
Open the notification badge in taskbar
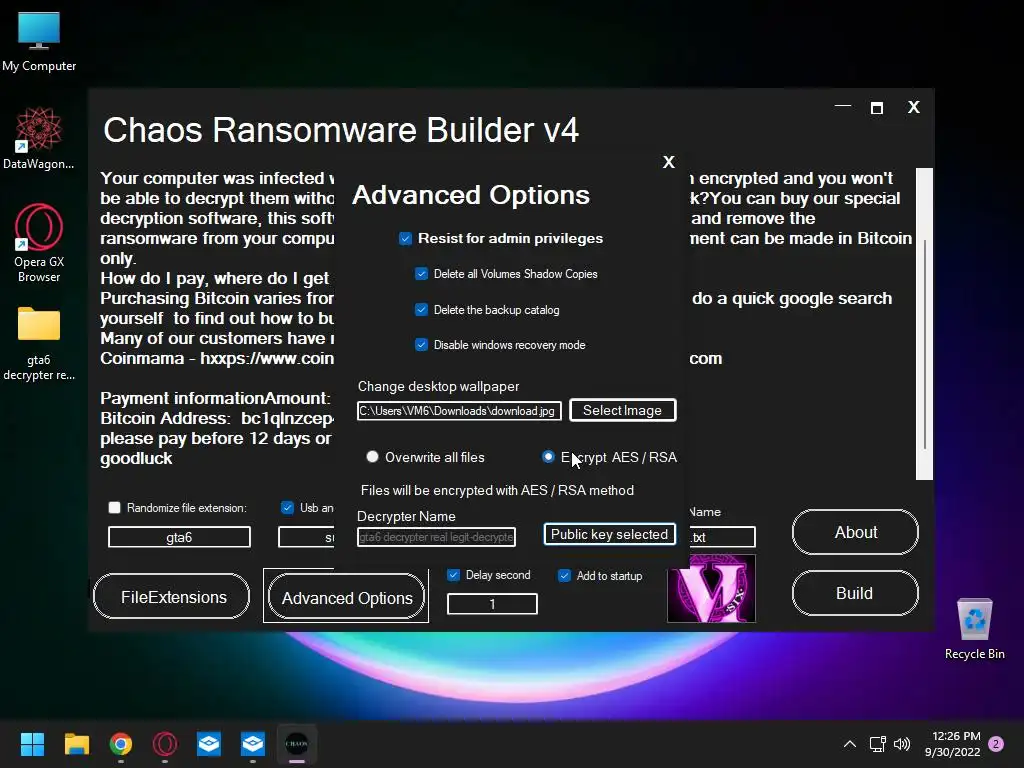996,744
